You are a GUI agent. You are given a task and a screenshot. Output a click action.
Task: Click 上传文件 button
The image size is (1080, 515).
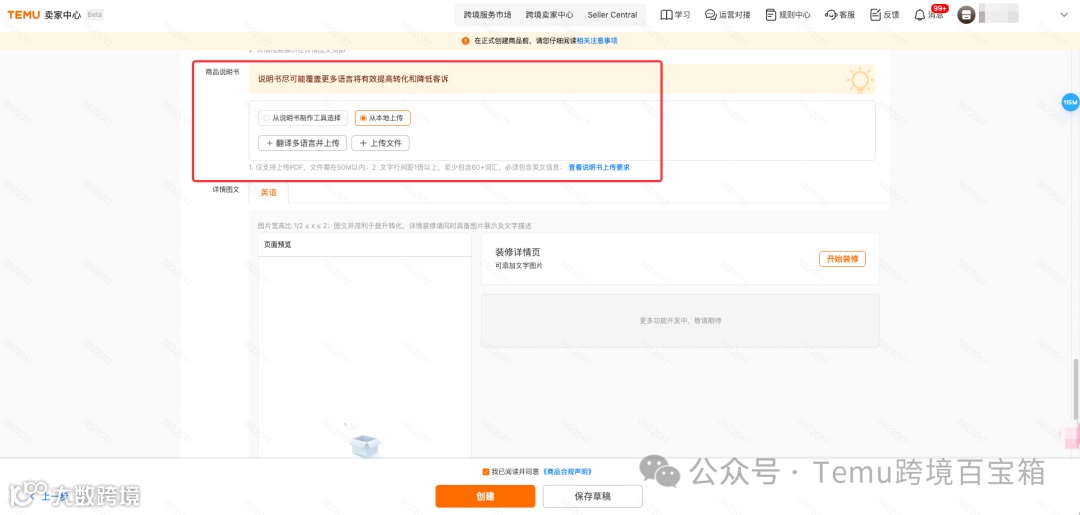pos(380,143)
